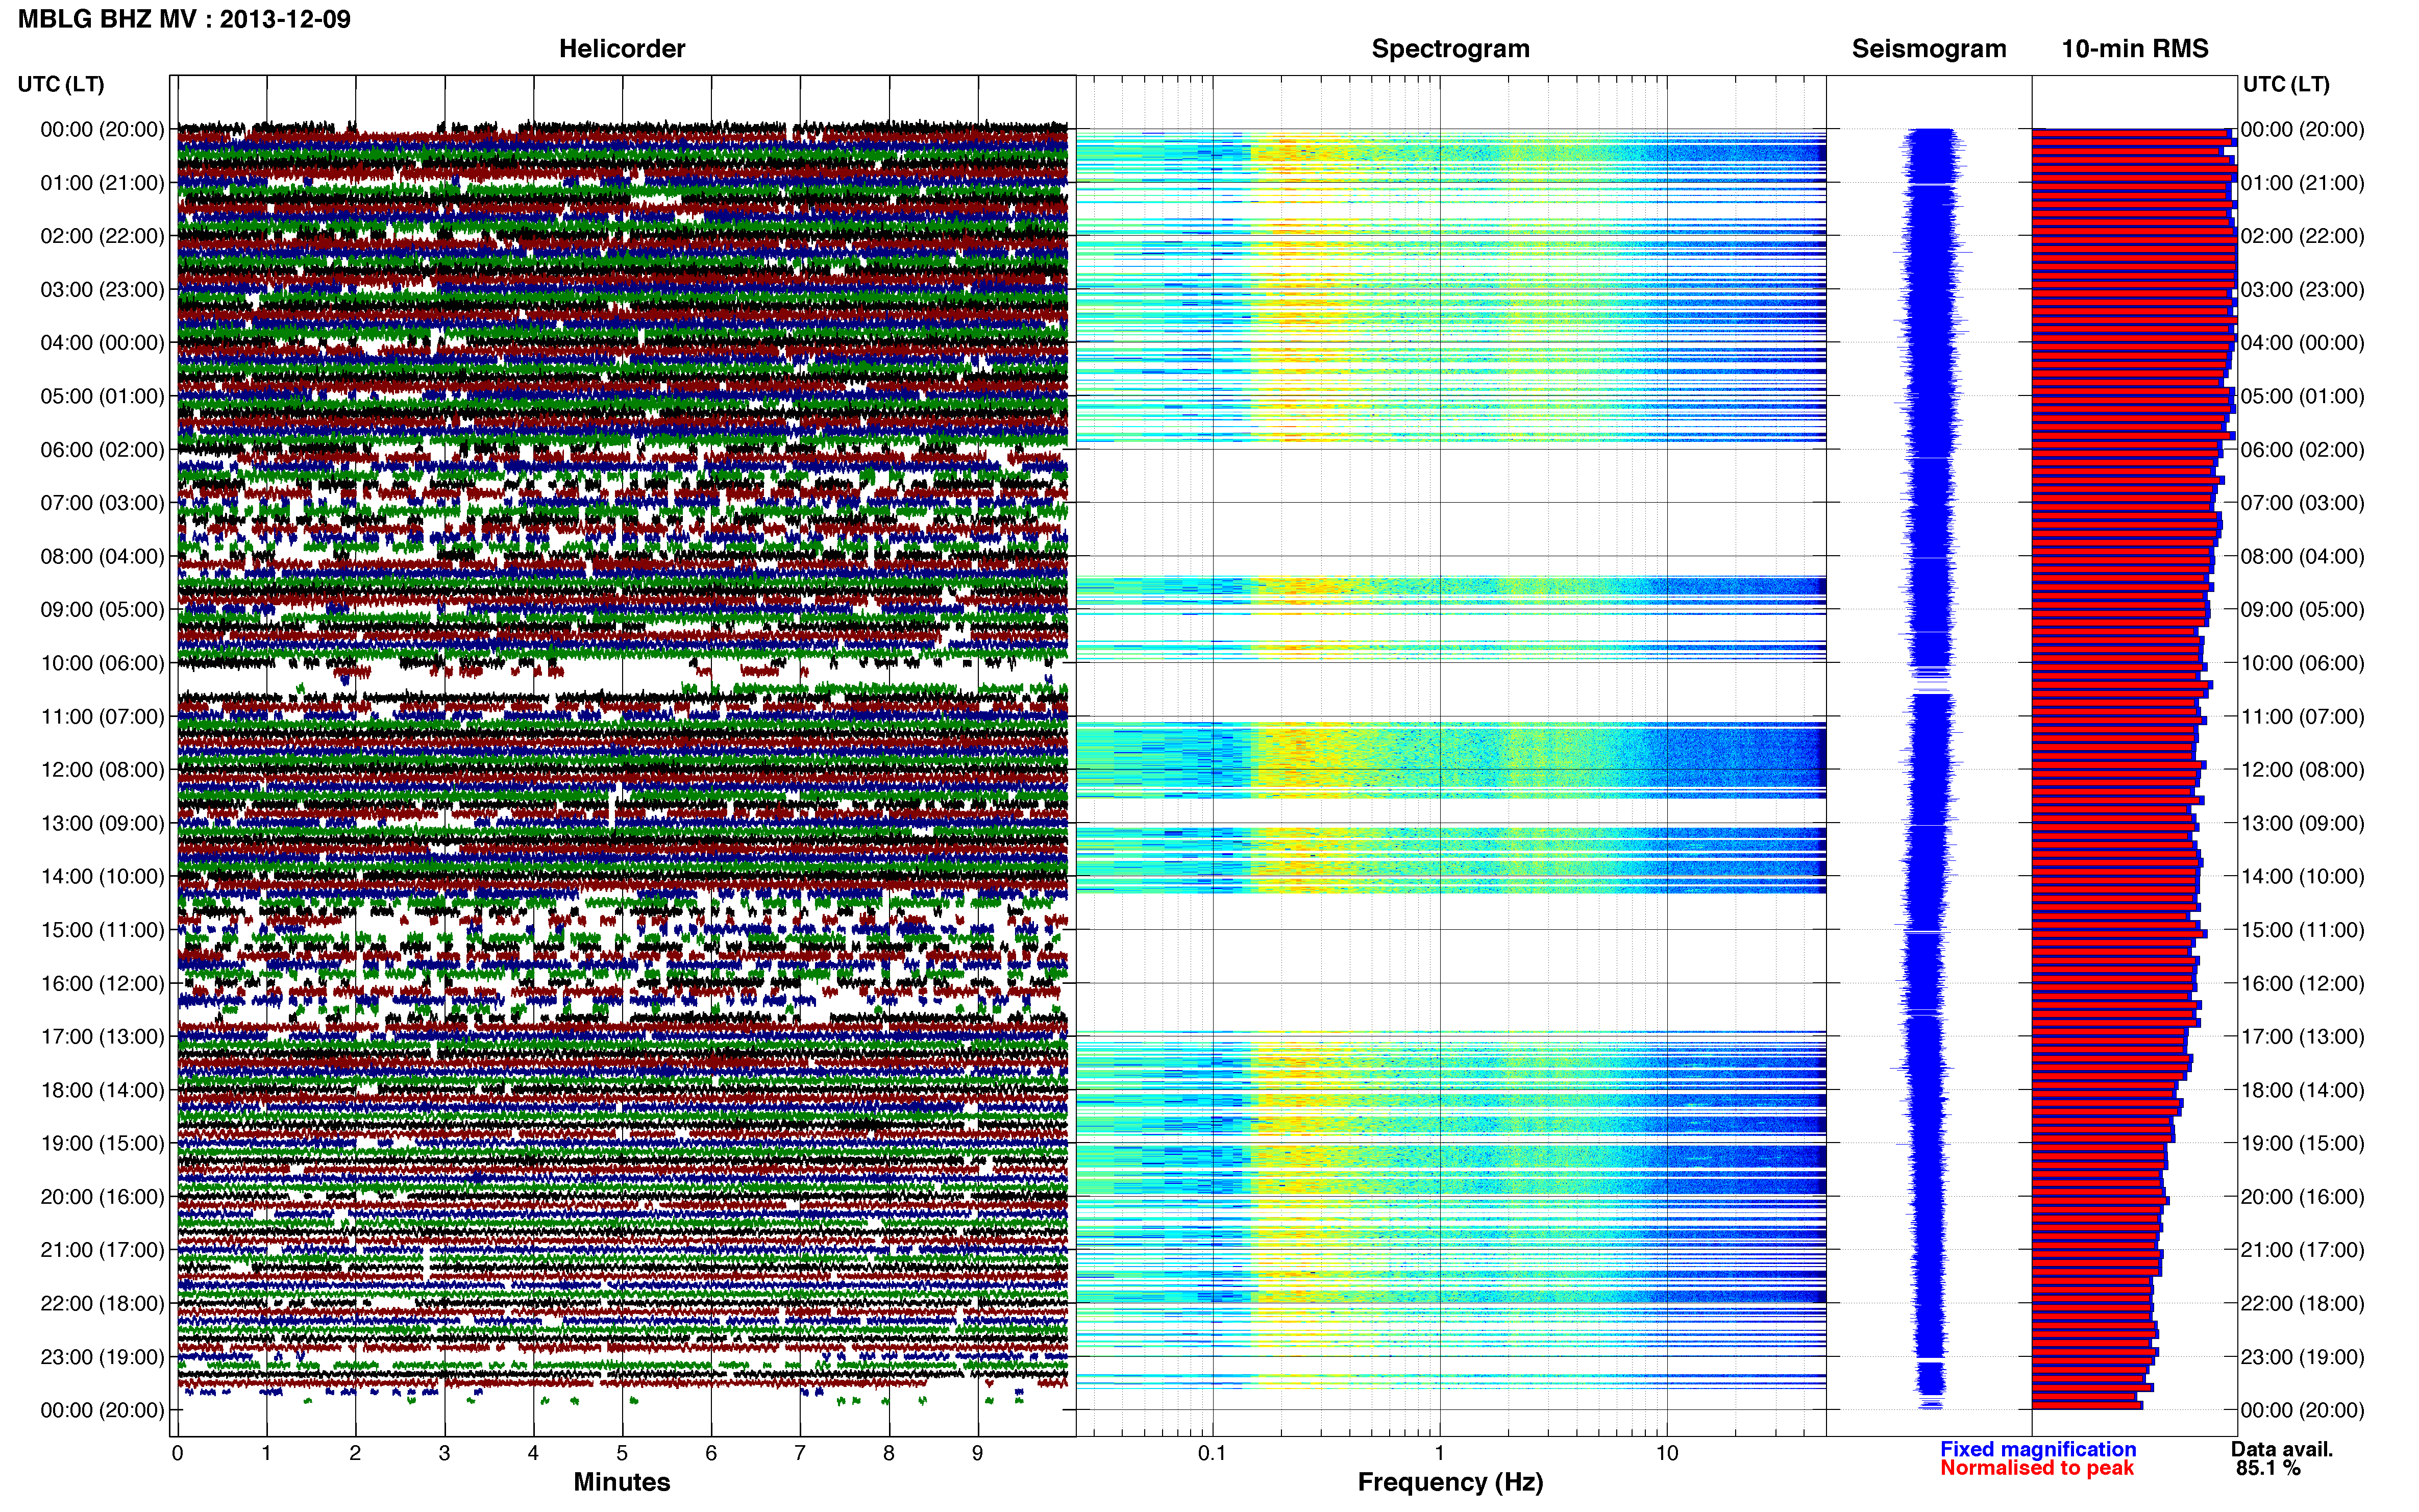The height and width of the screenshot is (1512, 2419).
Task: Click right time label '23:00 (19:00)'
Action: [x=2303, y=1357]
